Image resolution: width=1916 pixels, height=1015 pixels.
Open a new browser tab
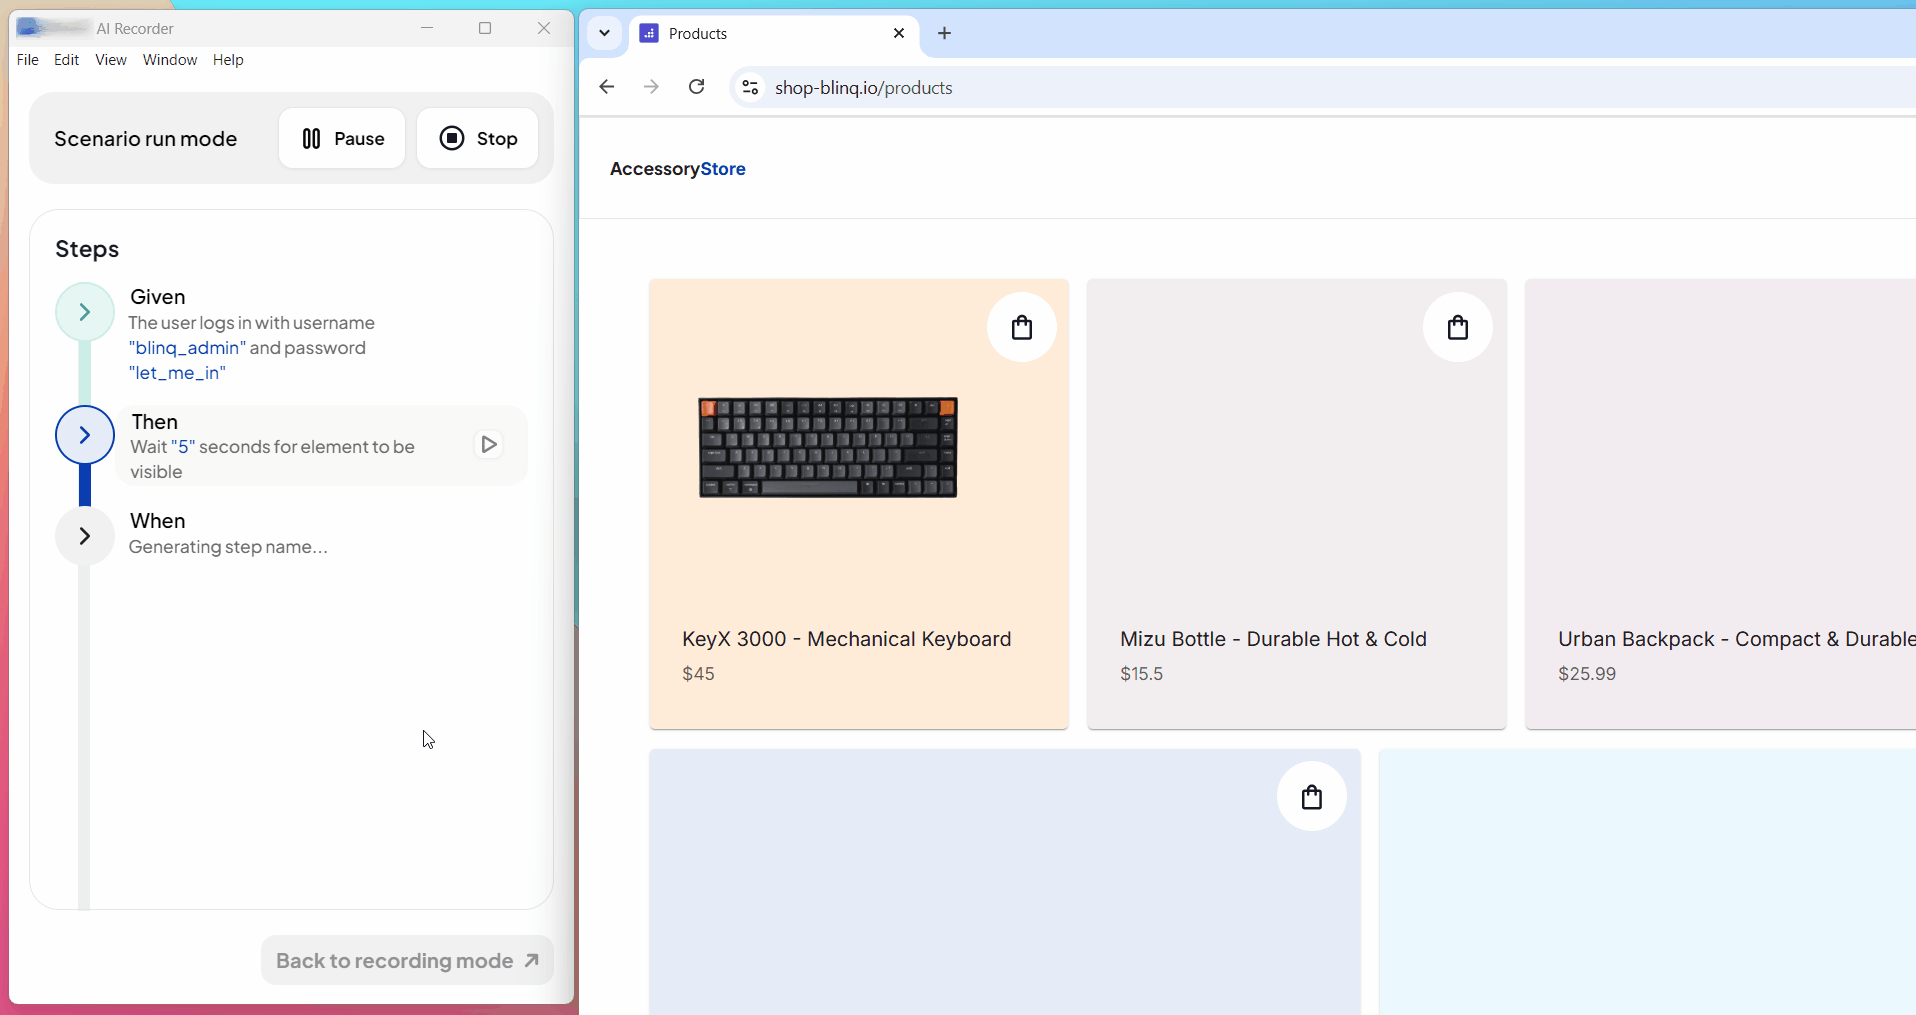click(x=944, y=33)
